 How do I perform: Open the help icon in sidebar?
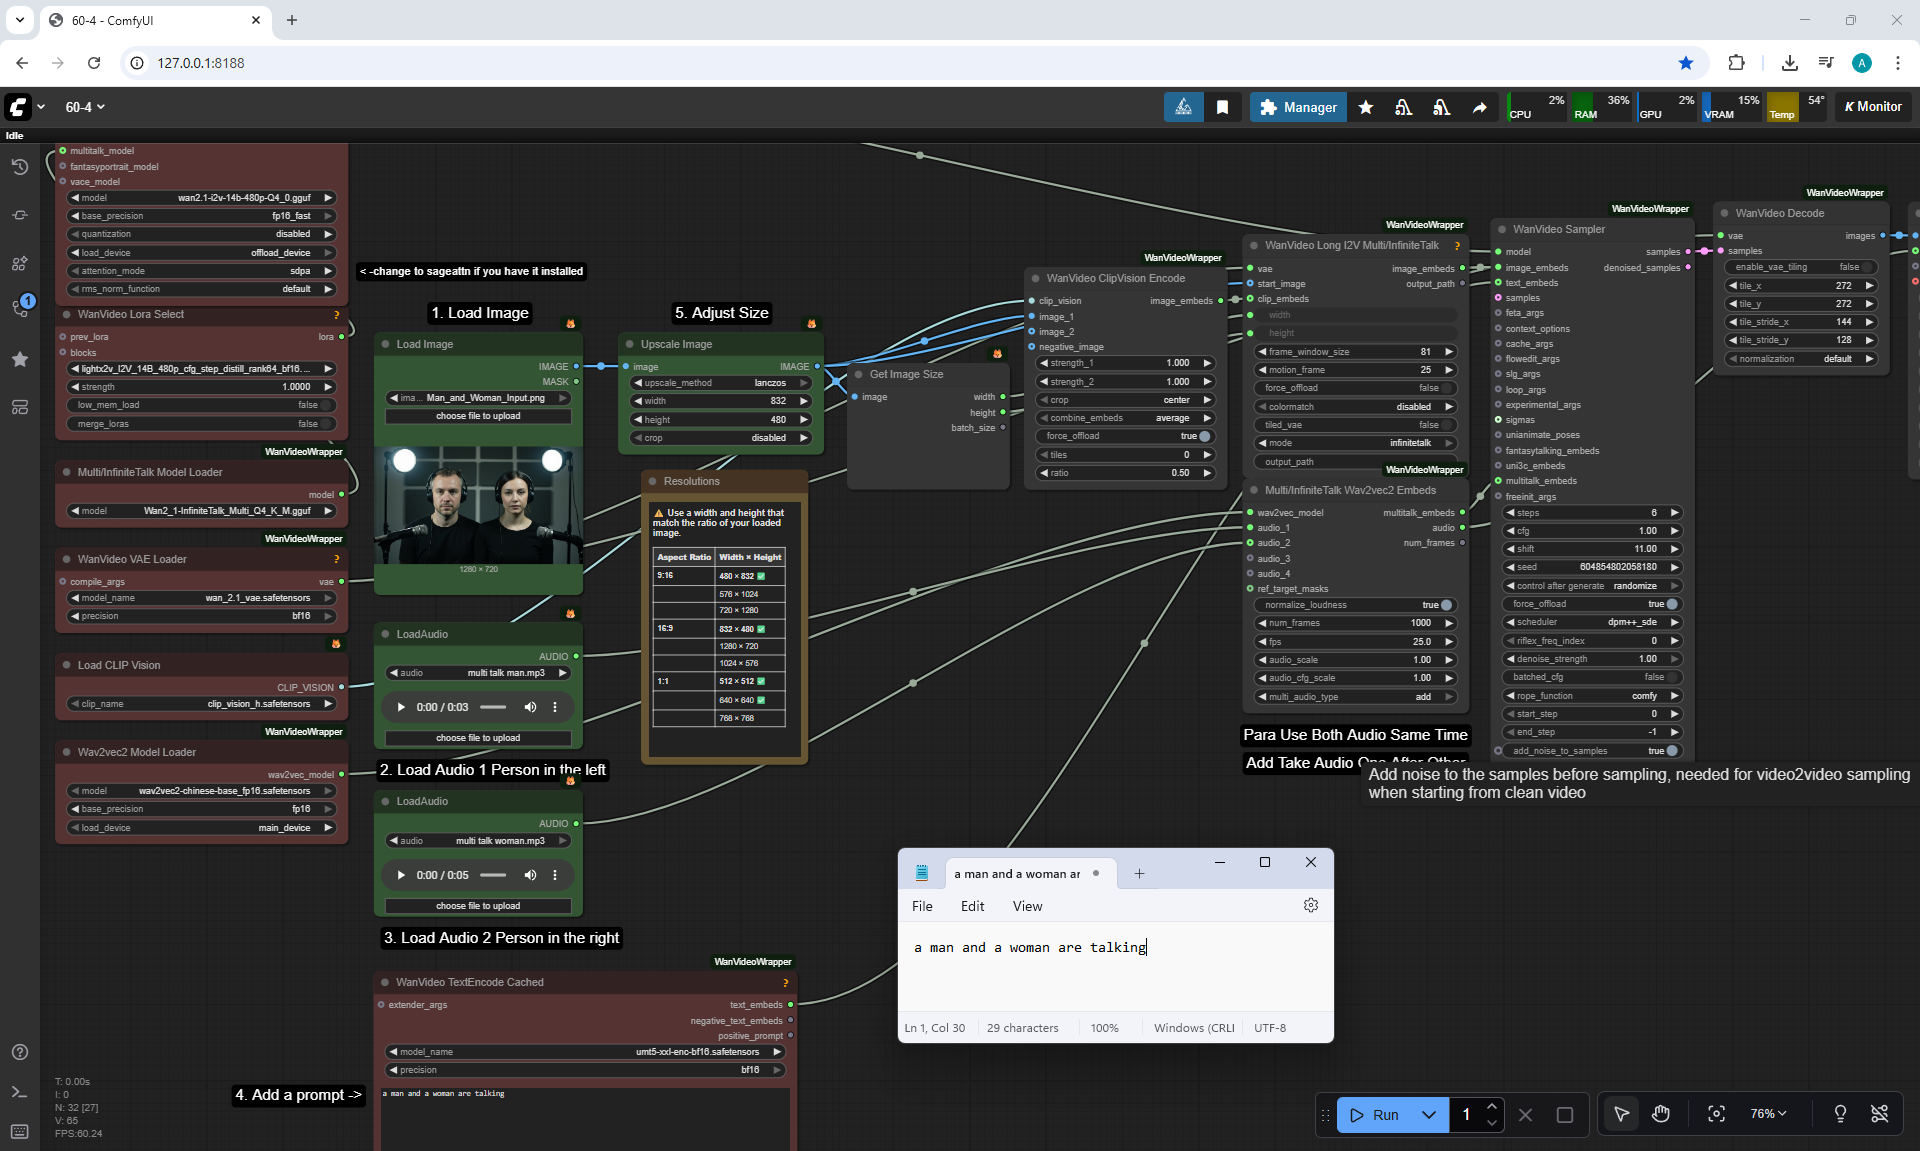coord(19,1052)
